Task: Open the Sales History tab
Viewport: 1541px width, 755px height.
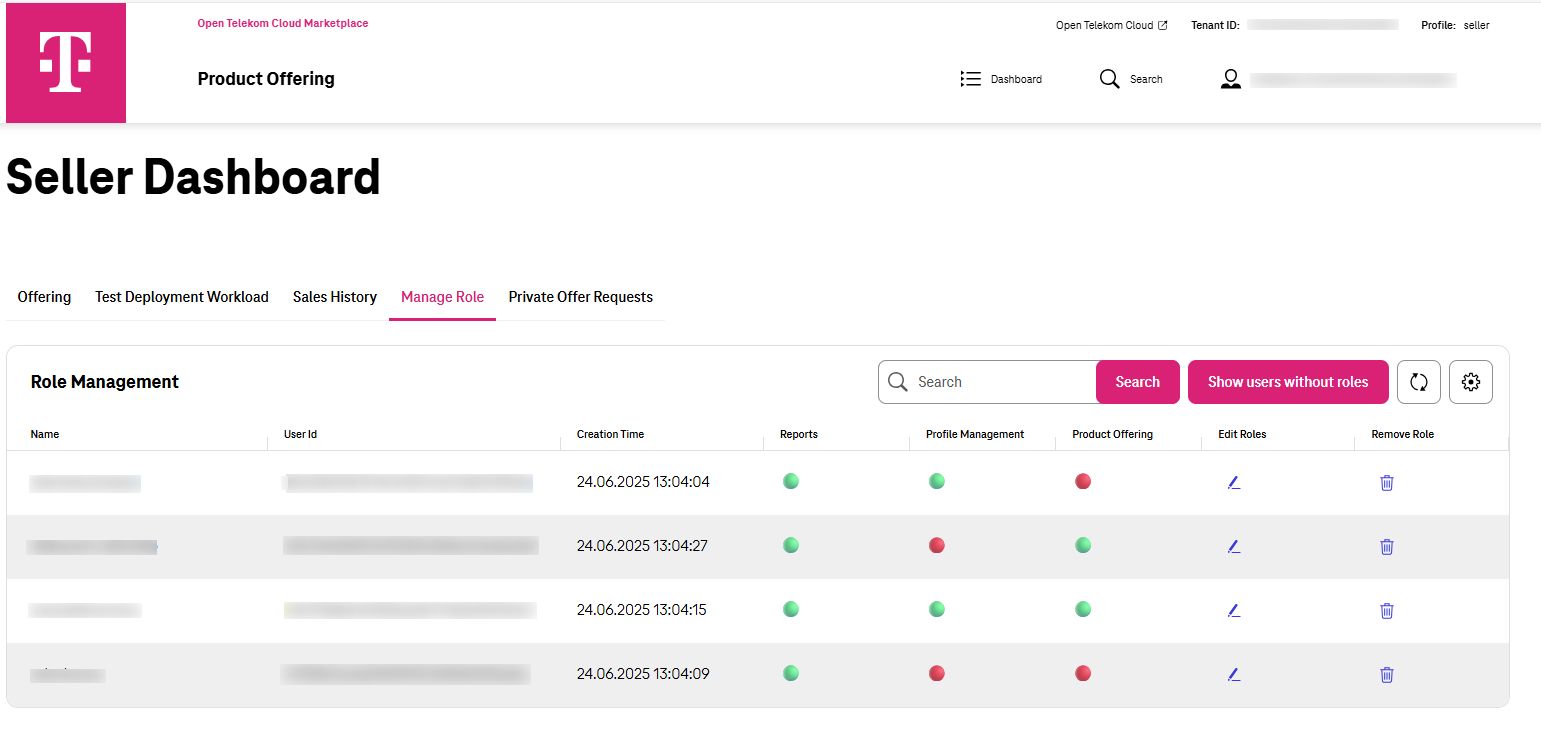Action: [335, 297]
